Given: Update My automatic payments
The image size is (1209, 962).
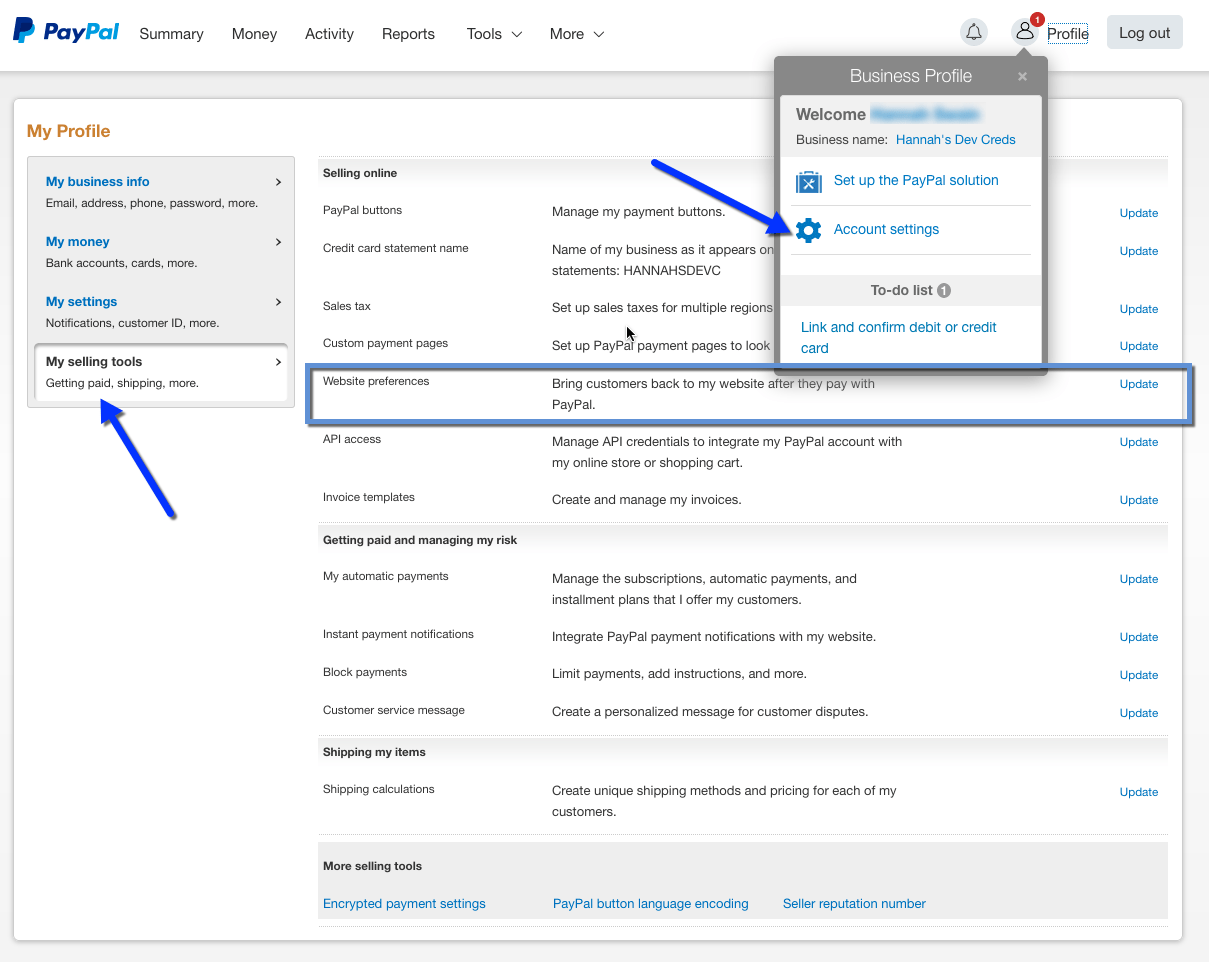Looking at the screenshot, I should click(1139, 579).
